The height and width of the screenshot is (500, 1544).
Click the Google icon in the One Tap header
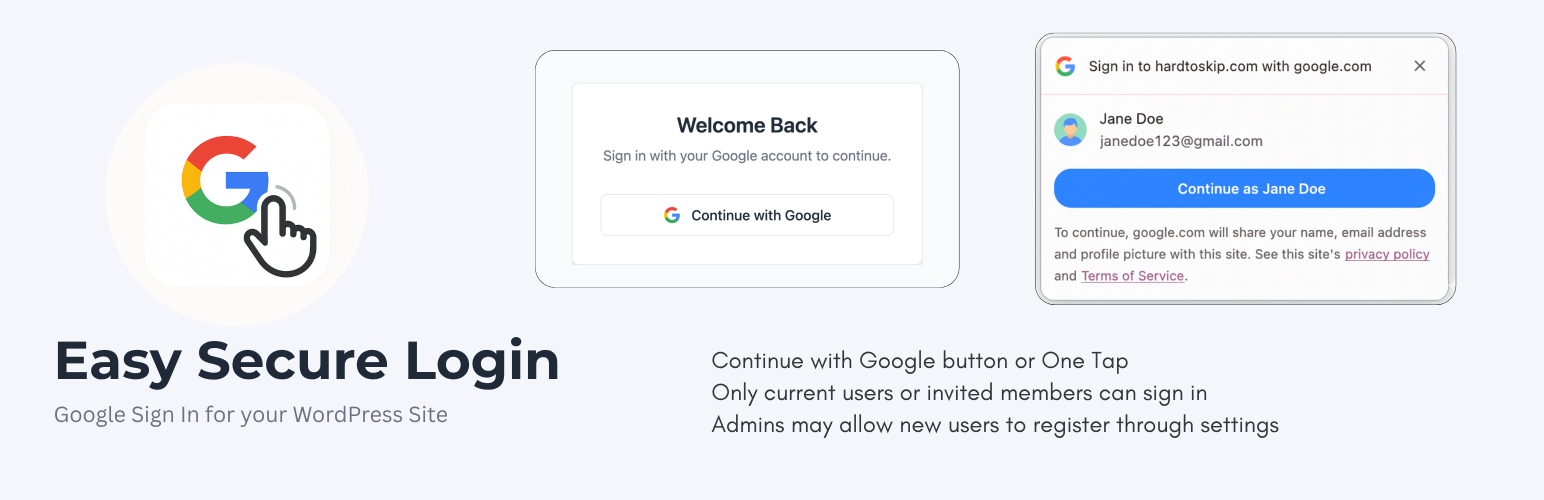1065,66
